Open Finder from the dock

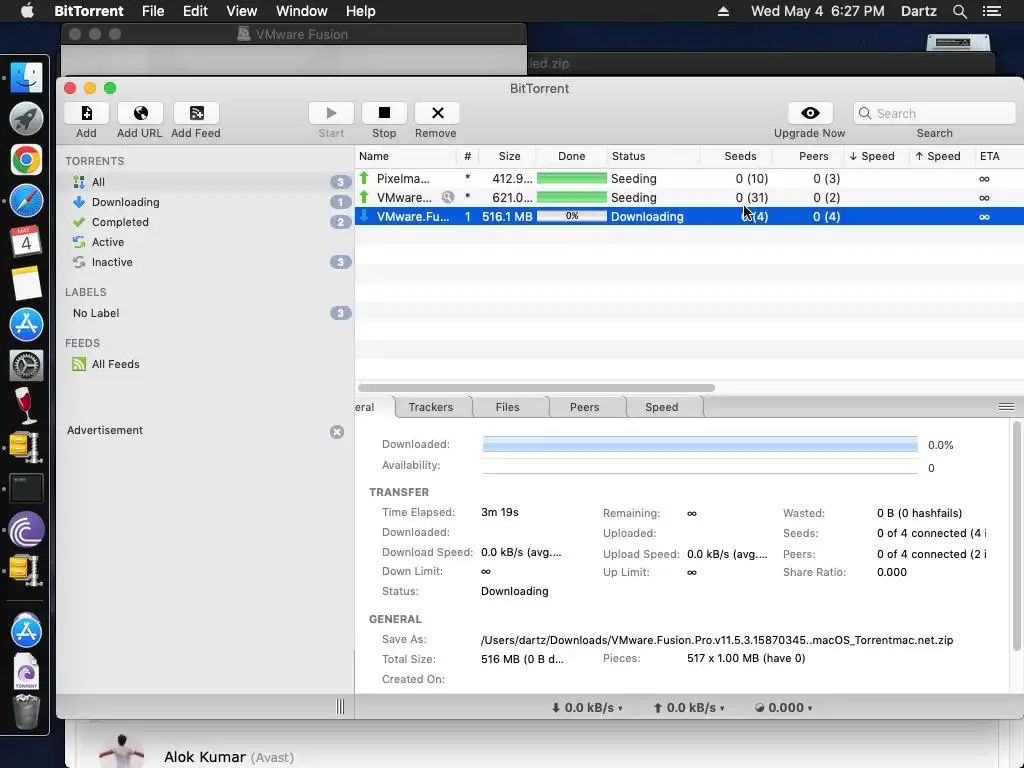point(26,78)
